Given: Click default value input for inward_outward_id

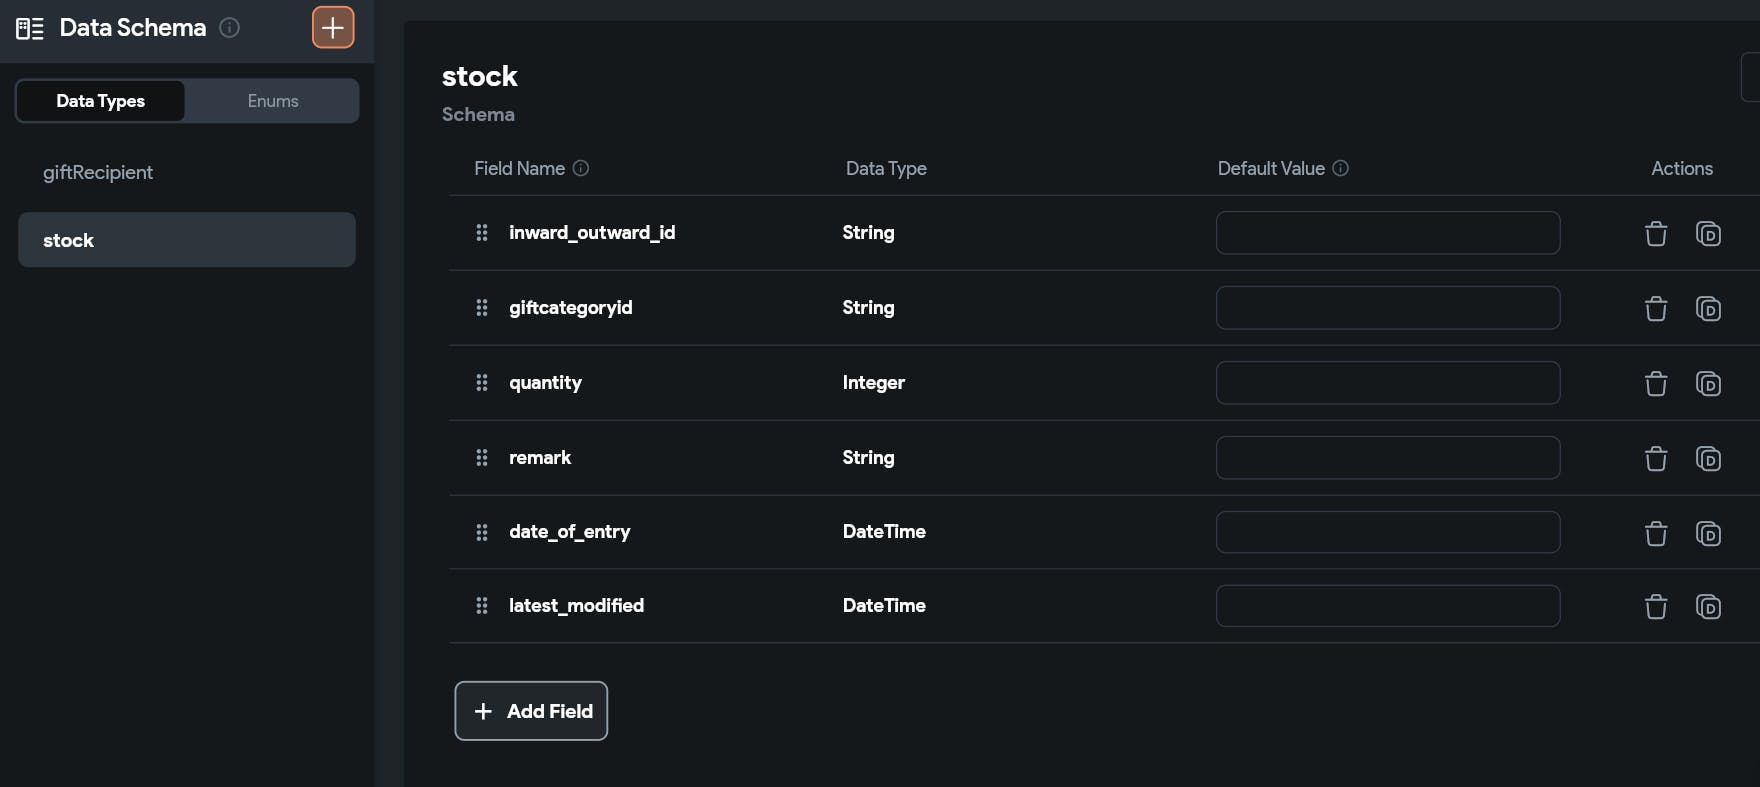Looking at the screenshot, I should pos(1388,233).
